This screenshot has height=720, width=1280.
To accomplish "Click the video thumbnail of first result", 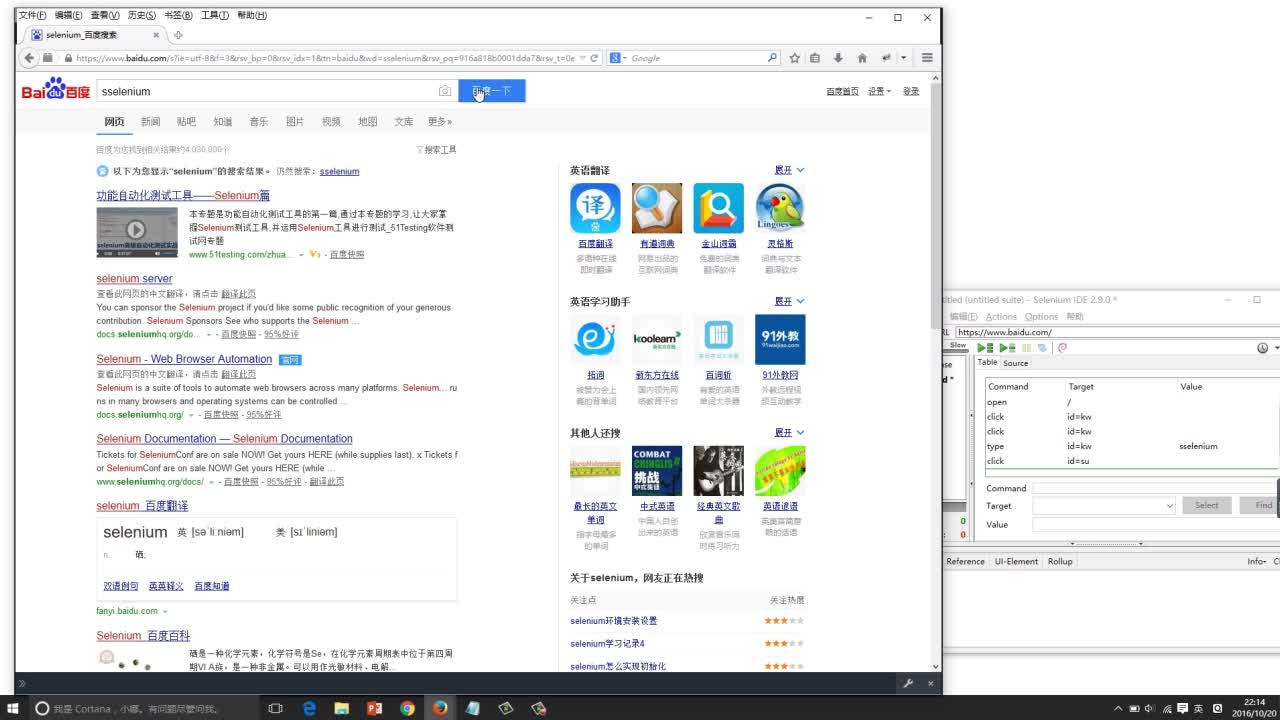I will (x=137, y=232).
